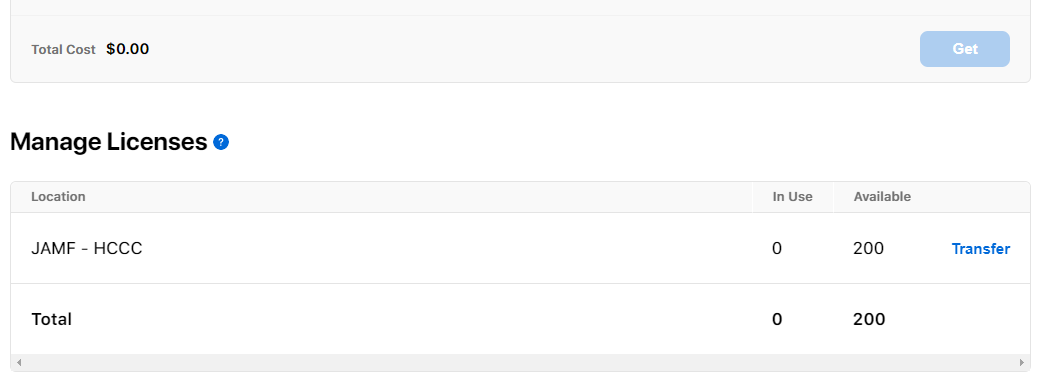Sort by the Location column header
The height and width of the screenshot is (387, 1041).
click(x=58, y=196)
